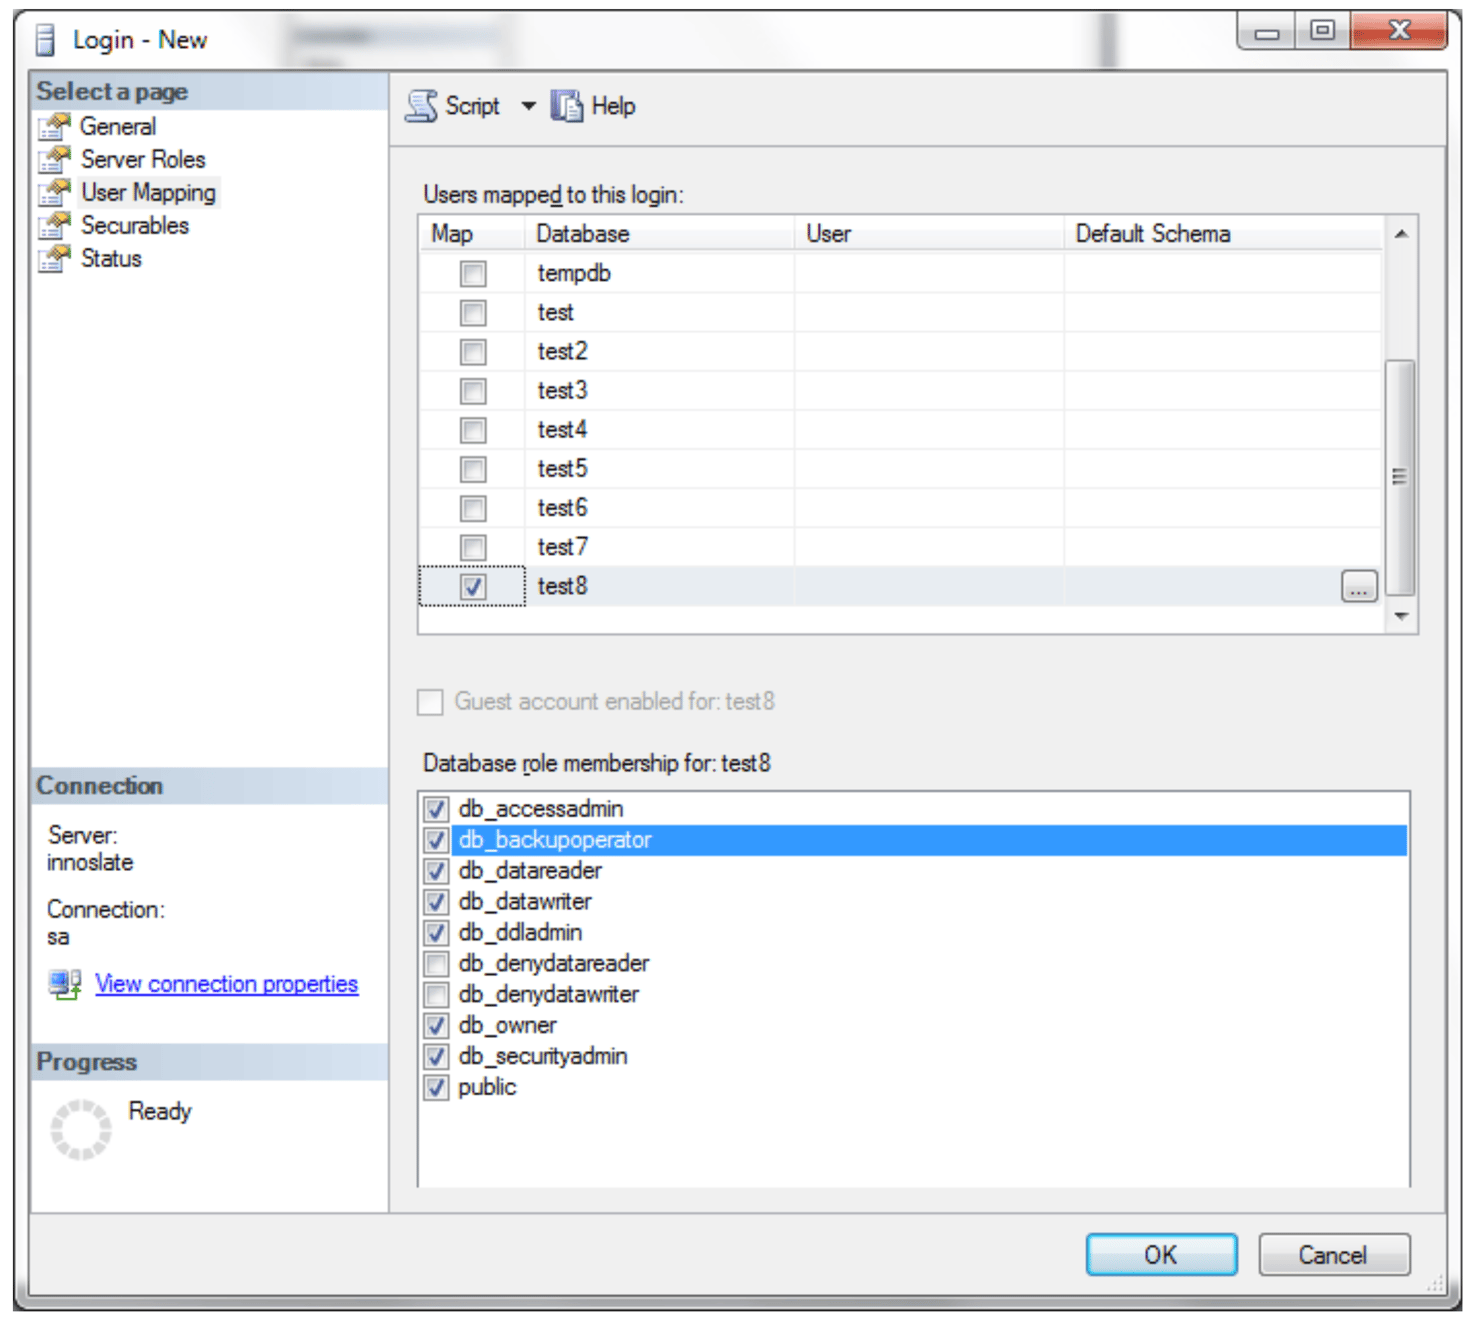Image resolution: width=1476 pixels, height=1323 pixels.
Task: Click the ellipsis button for test8 schema
Action: [x=1358, y=586]
